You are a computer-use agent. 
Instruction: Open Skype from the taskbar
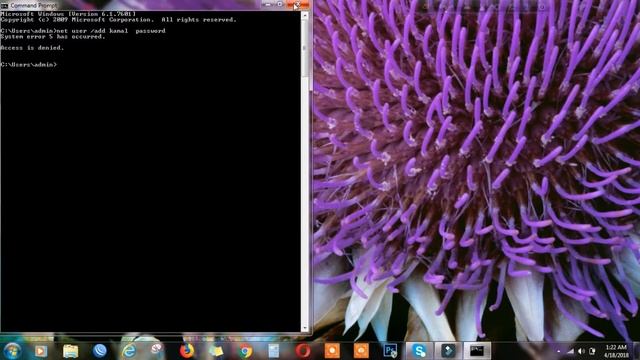pos(419,351)
